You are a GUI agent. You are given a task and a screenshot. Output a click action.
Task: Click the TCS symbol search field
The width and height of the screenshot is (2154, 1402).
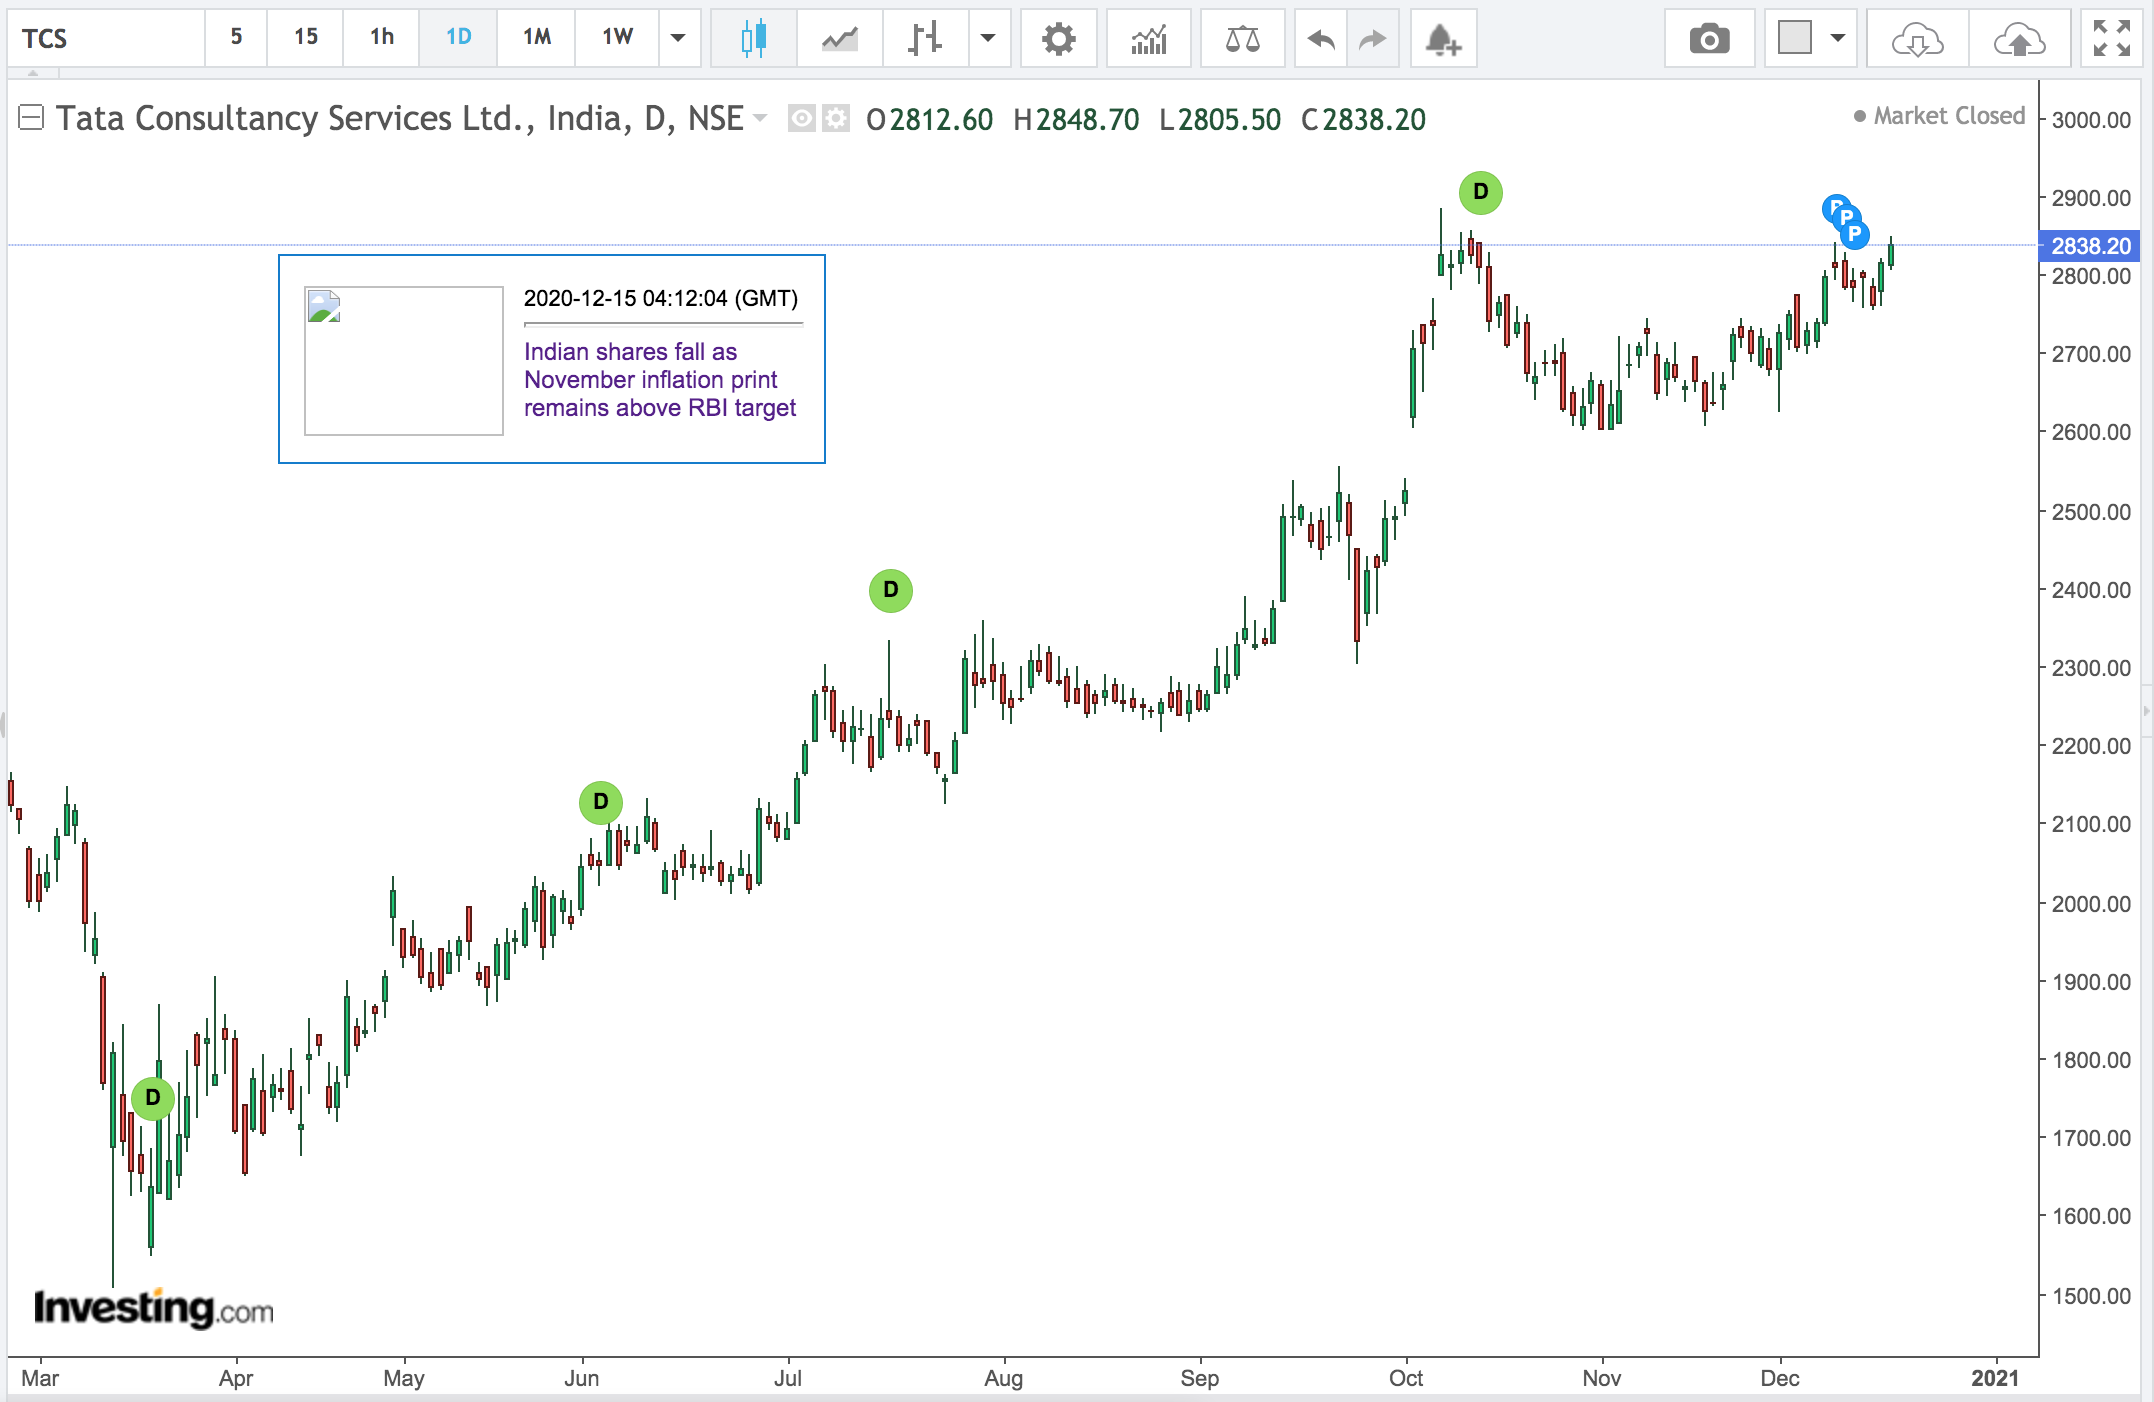(x=105, y=39)
